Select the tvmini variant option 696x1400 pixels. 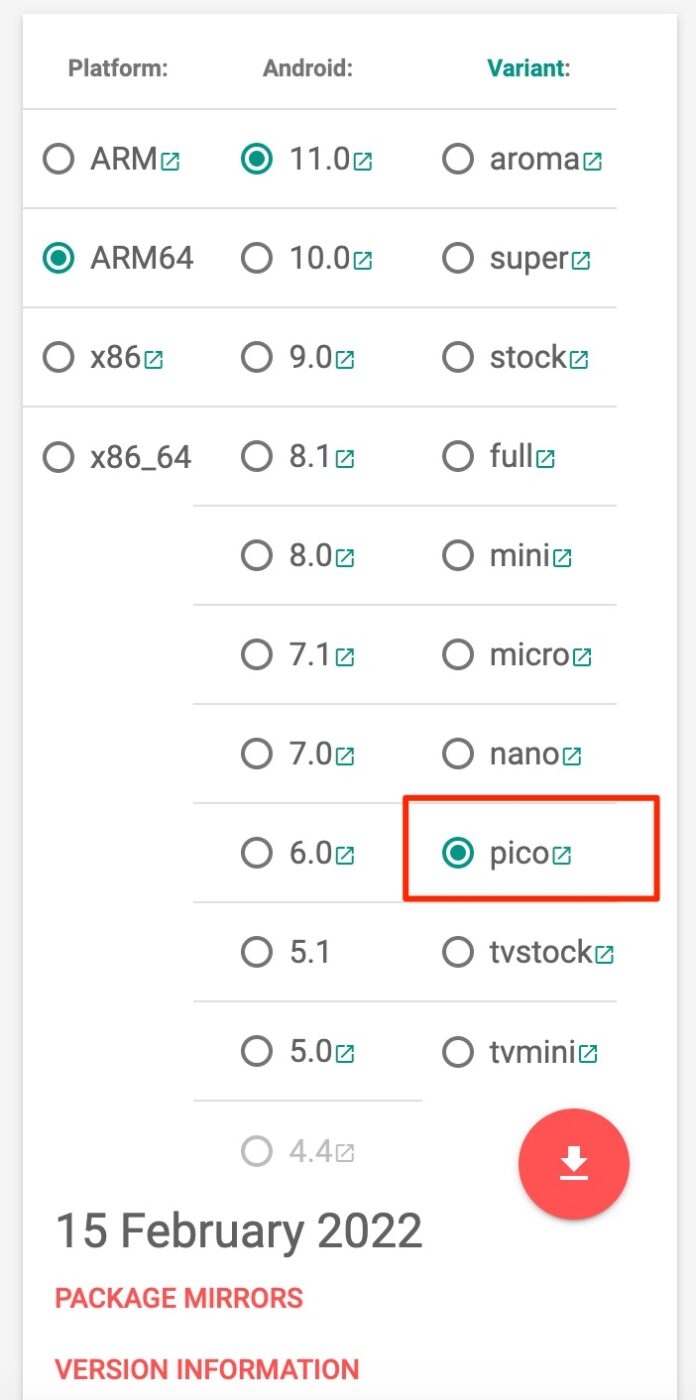coord(458,1052)
